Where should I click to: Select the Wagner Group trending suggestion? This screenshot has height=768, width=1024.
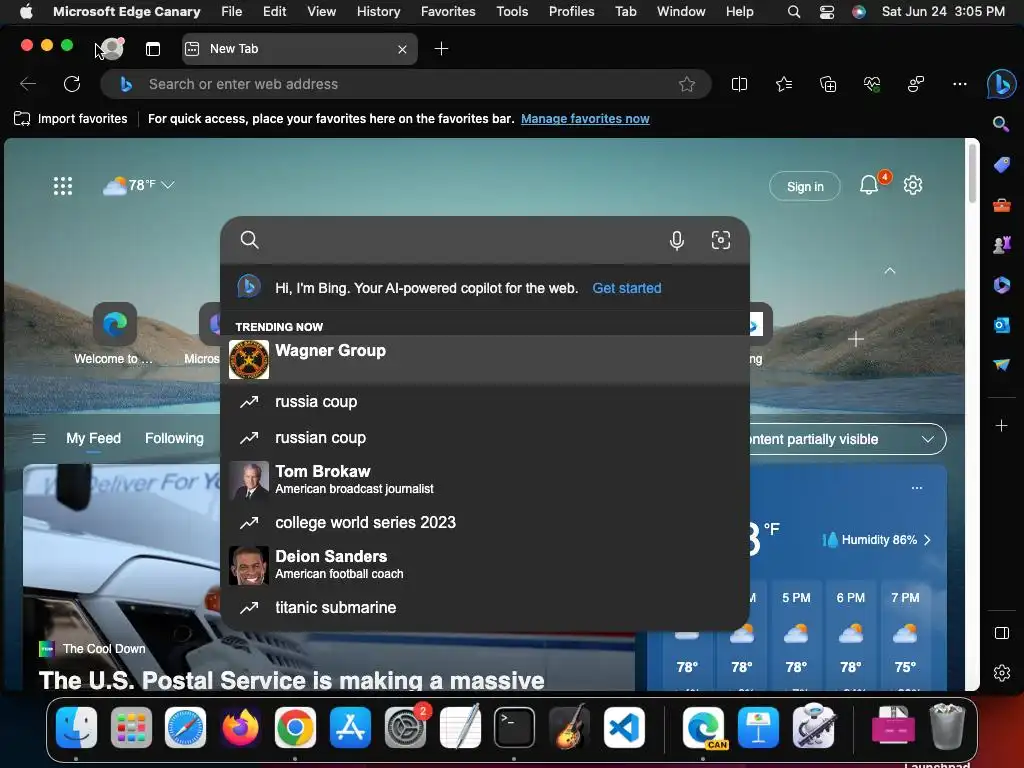[x=485, y=359]
